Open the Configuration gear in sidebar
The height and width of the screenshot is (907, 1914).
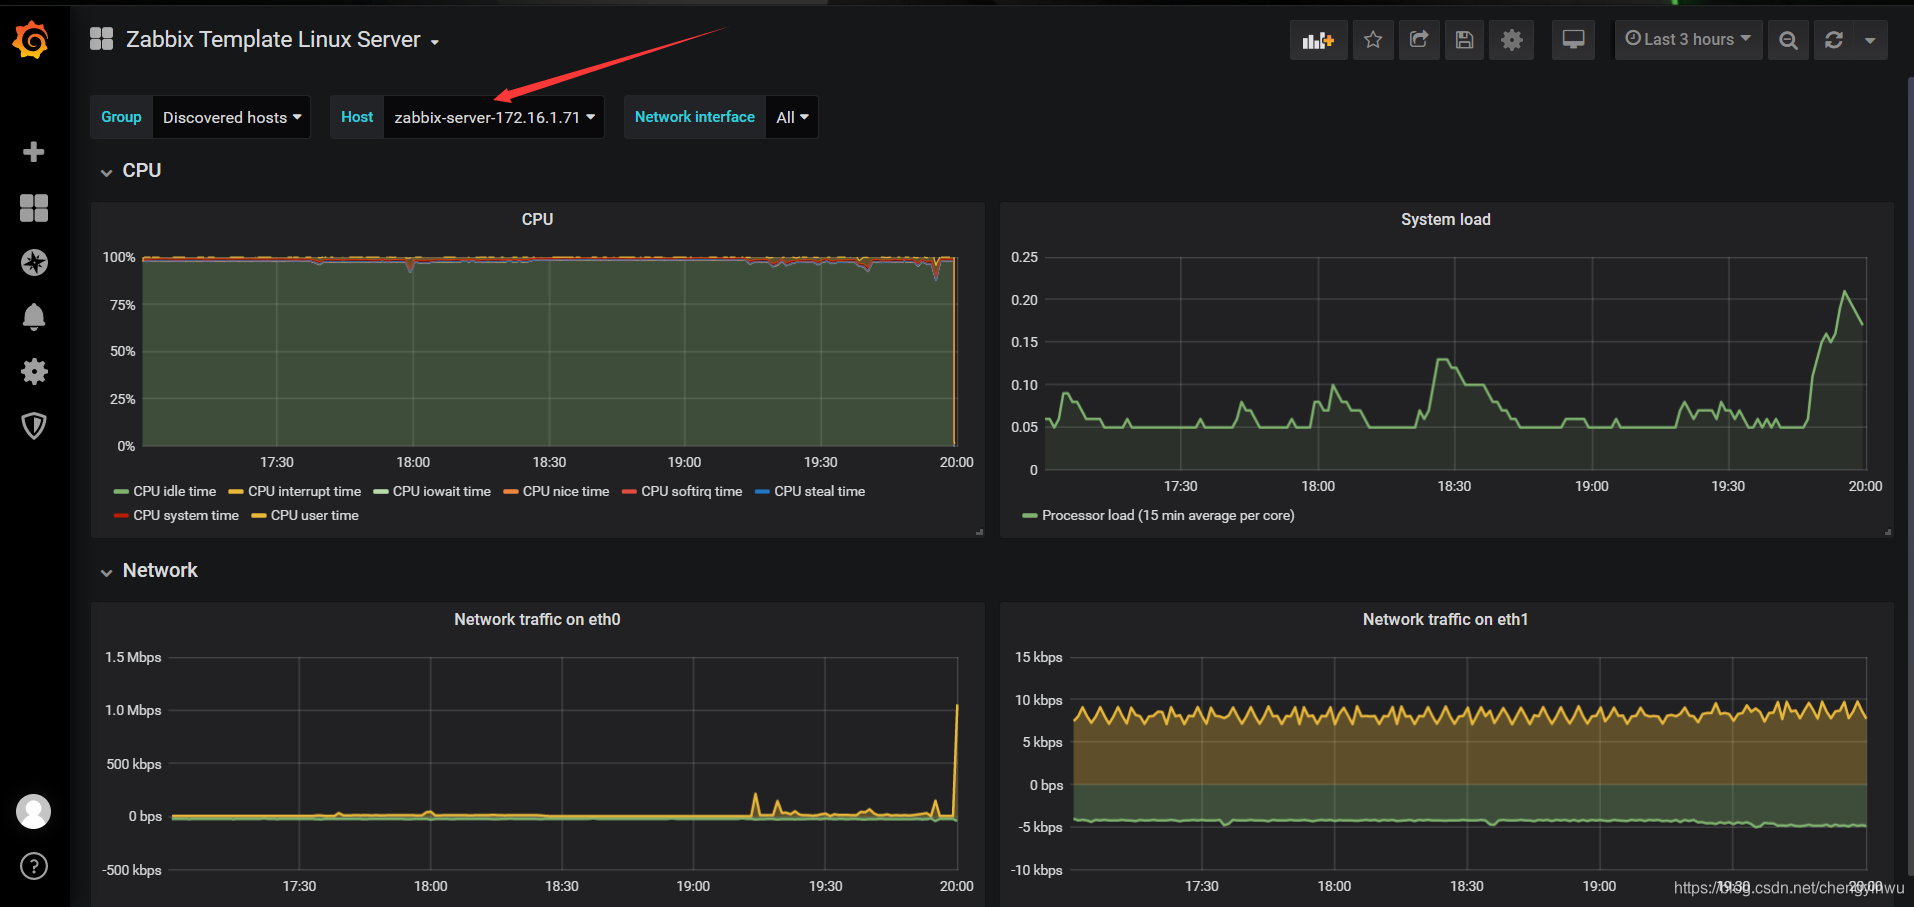(x=34, y=372)
